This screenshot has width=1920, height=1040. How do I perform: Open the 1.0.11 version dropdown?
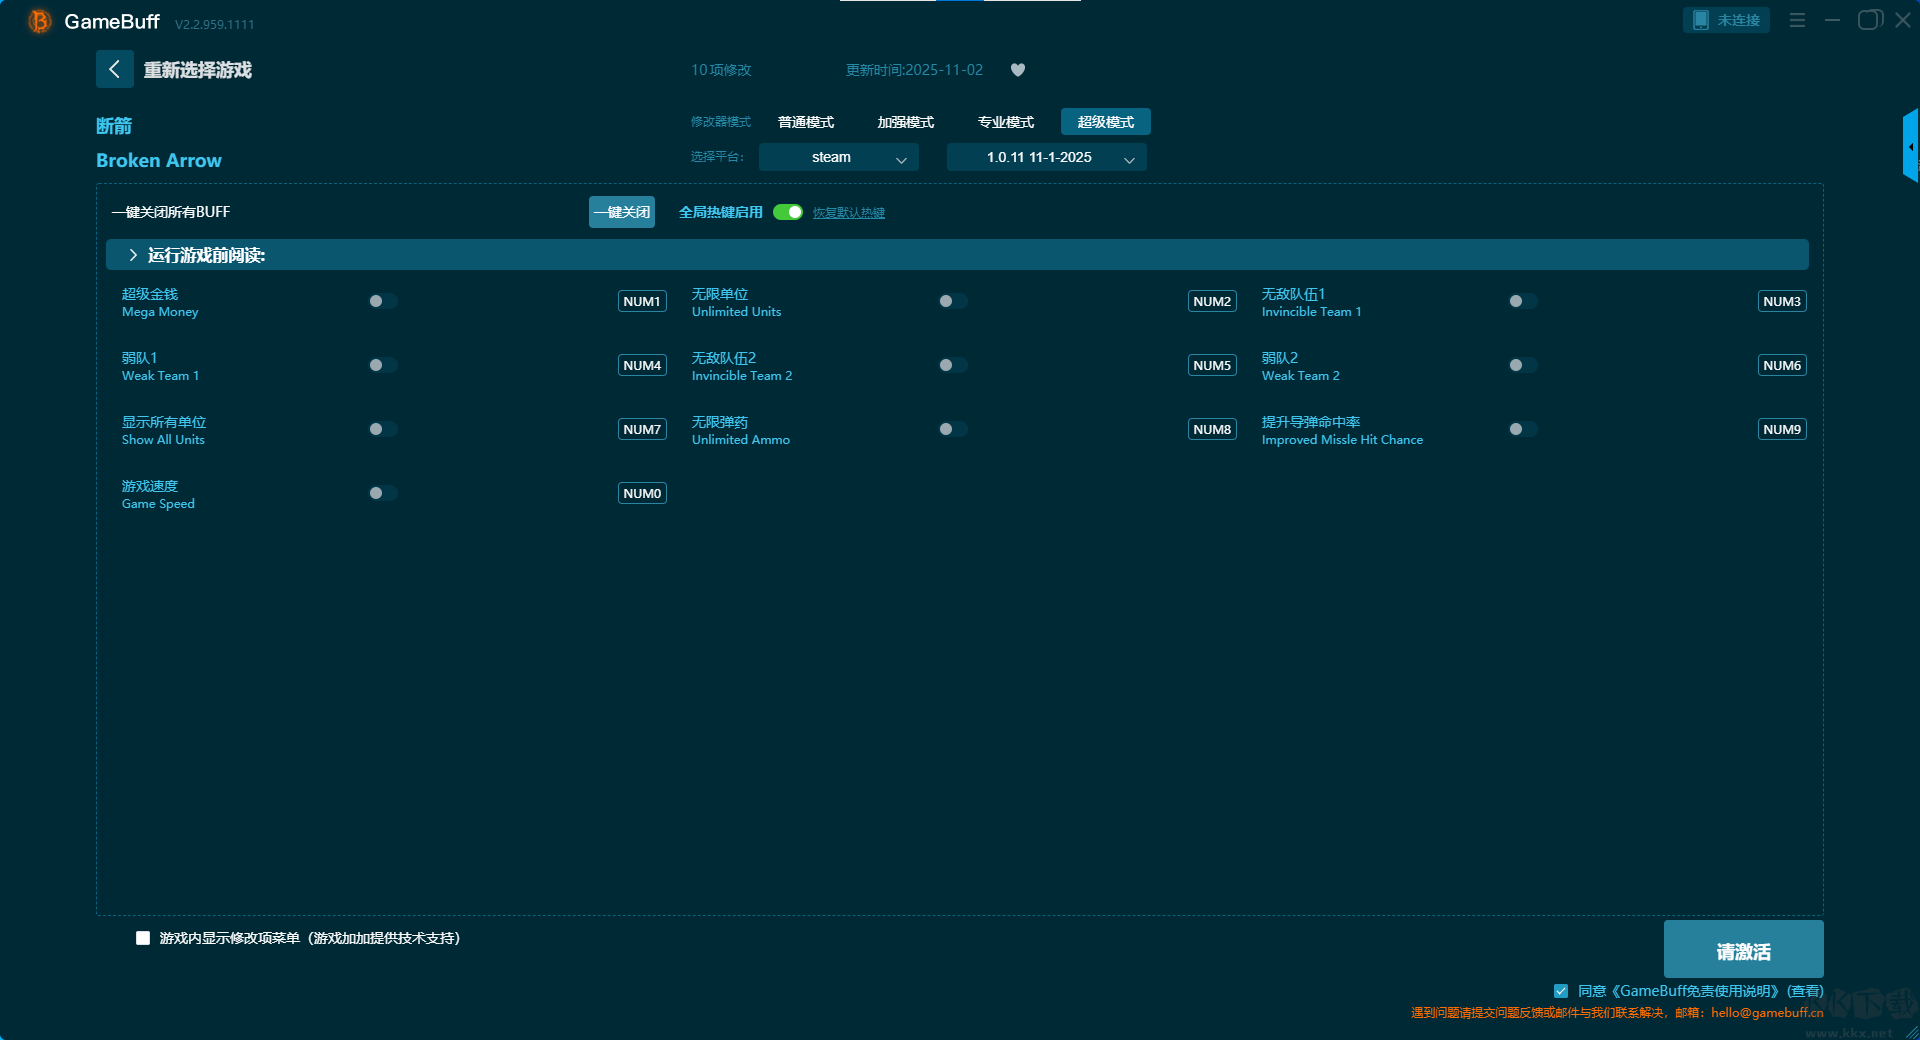(1046, 157)
